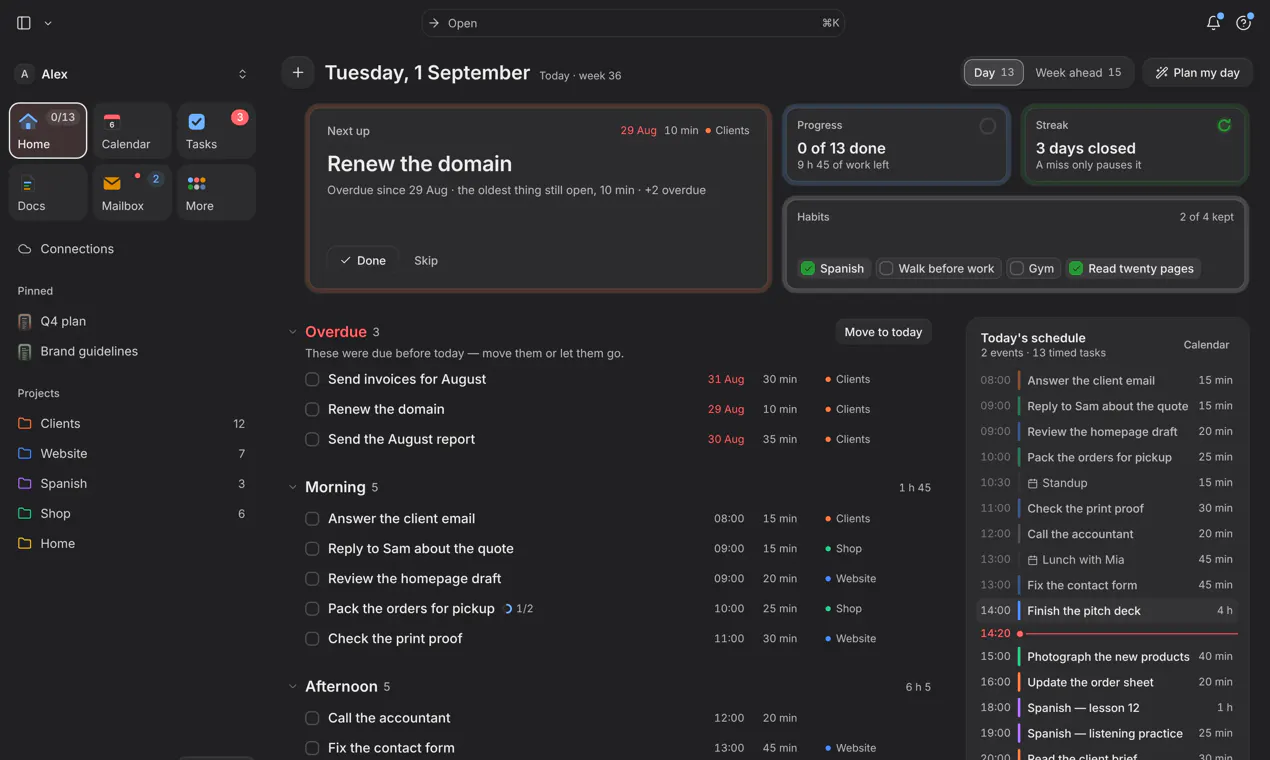Open the notifications bell
Image resolution: width=1270 pixels, height=760 pixels.
[x=1213, y=22]
